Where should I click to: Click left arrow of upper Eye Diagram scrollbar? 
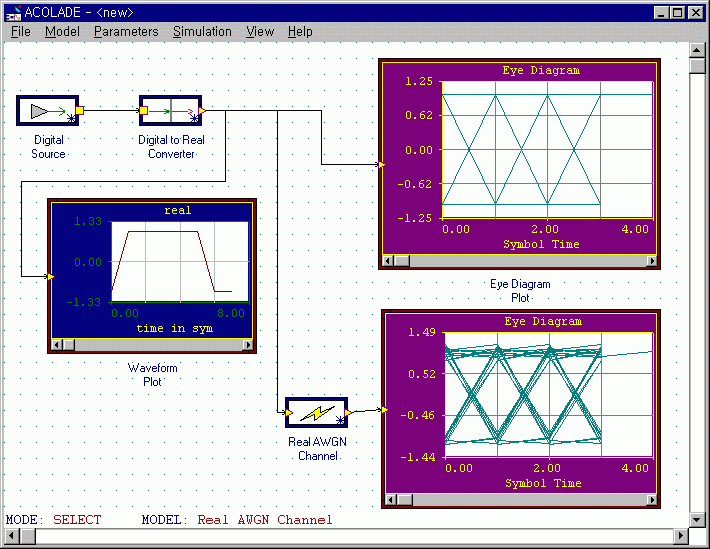click(x=391, y=260)
